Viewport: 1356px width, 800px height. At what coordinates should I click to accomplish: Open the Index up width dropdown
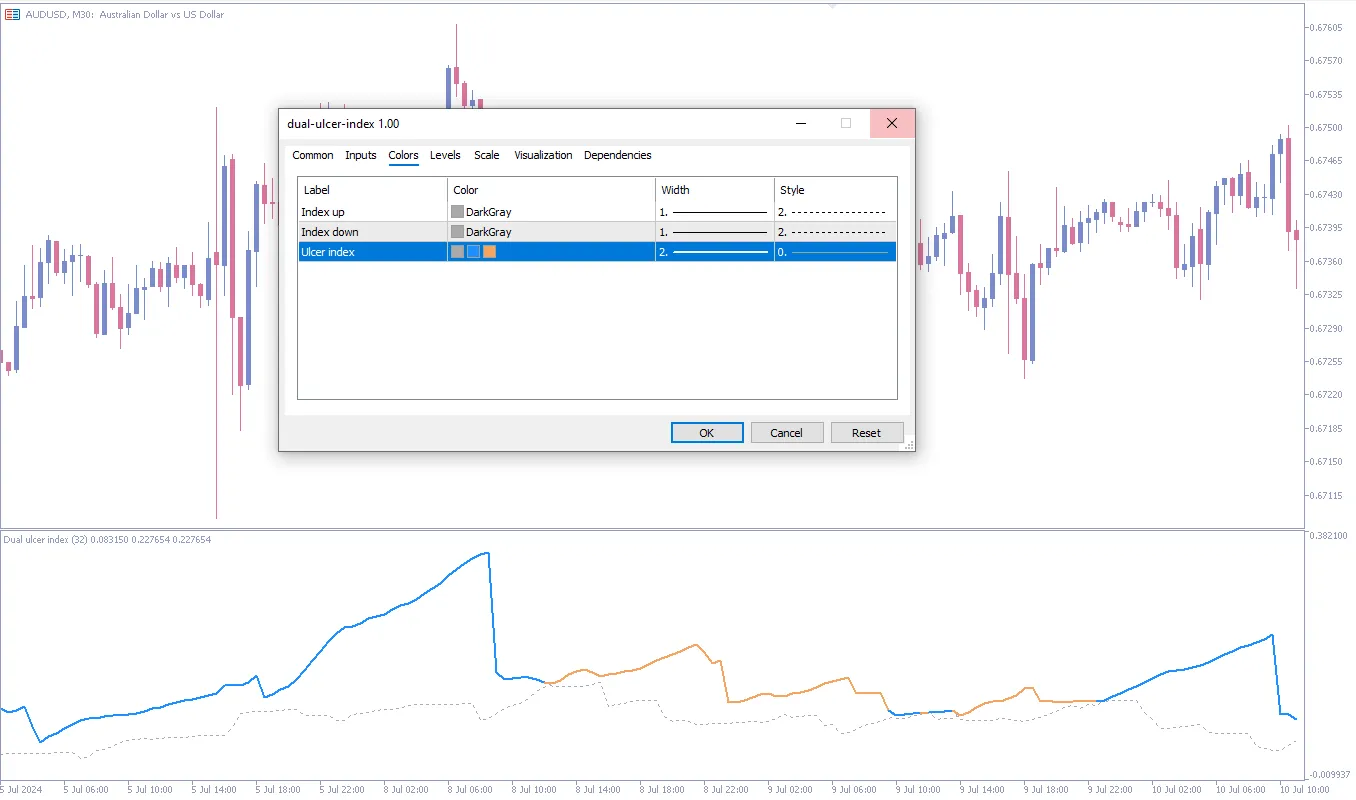click(x=714, y=212)
